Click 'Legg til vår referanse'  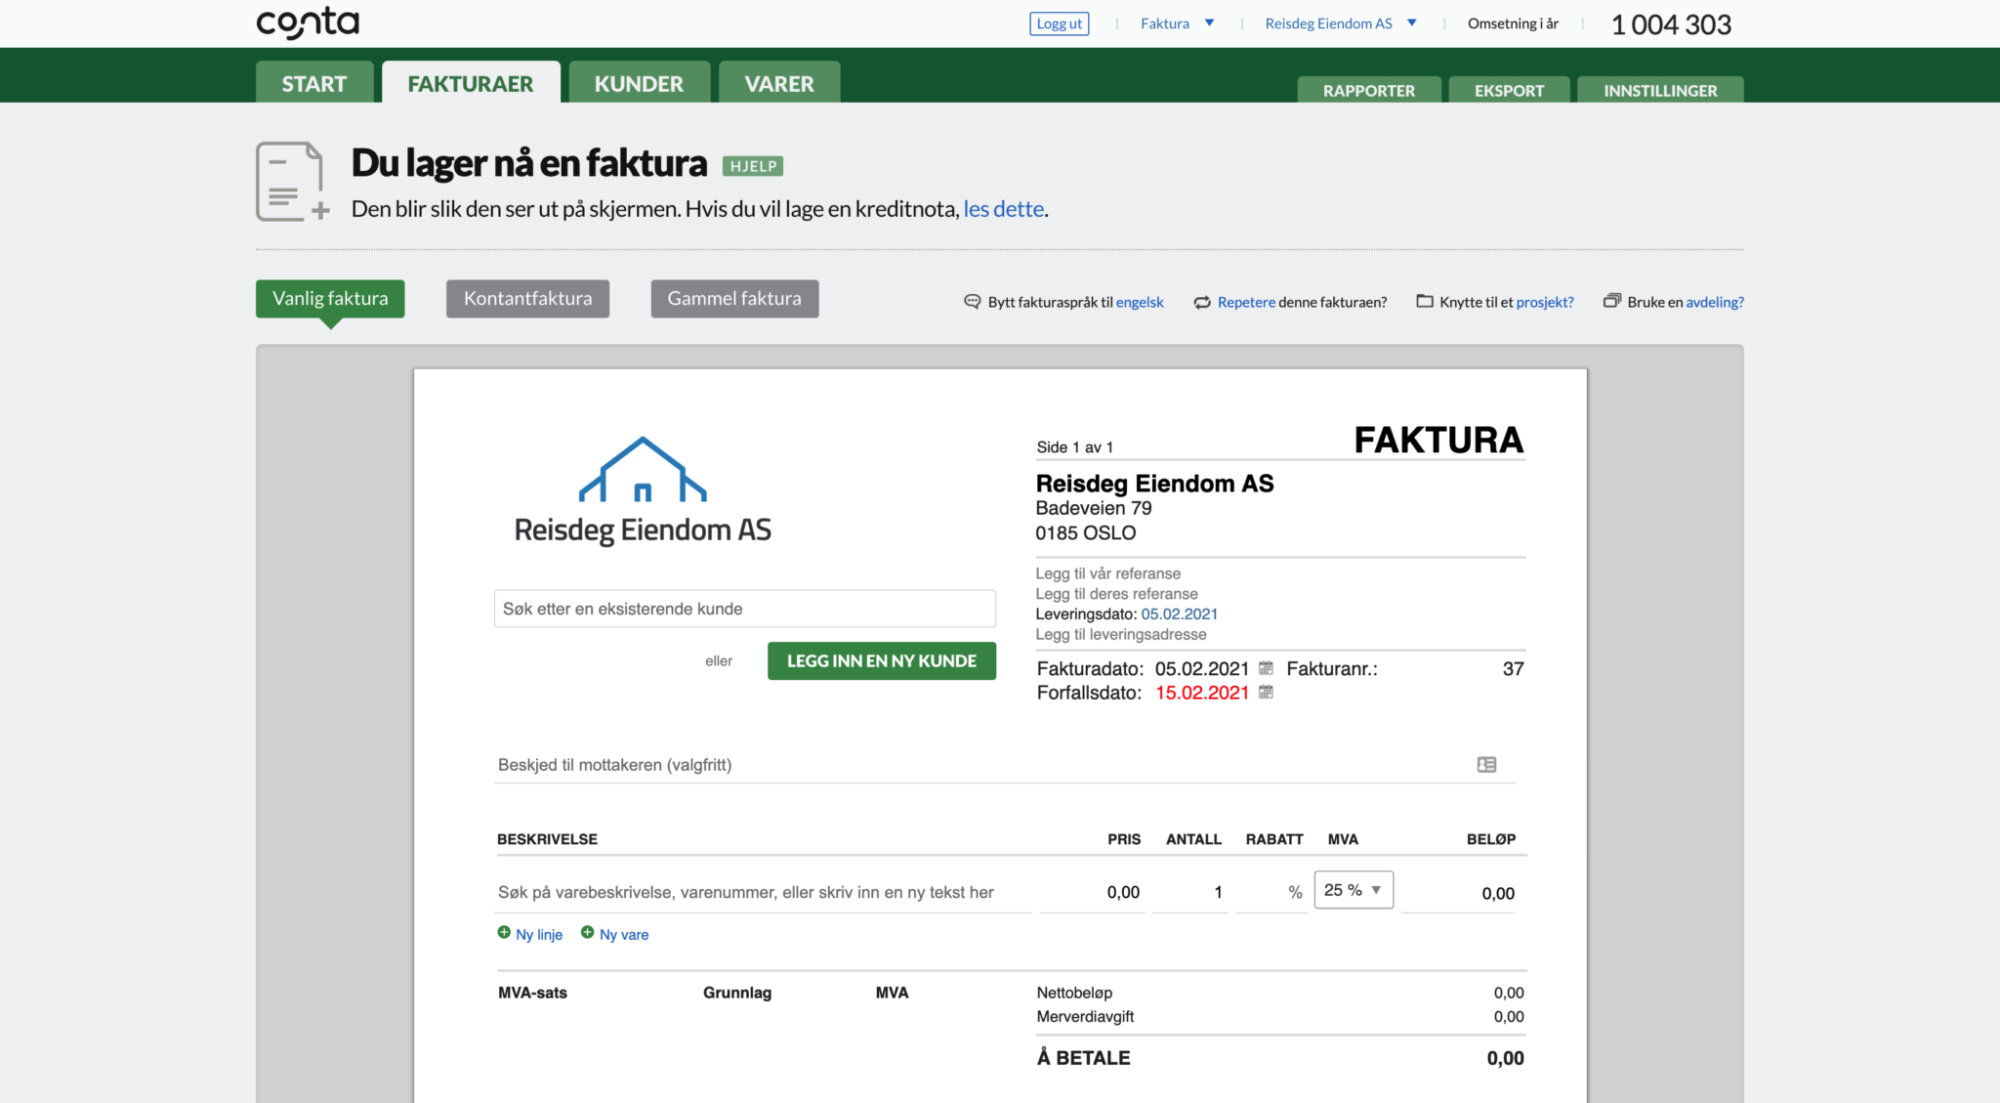[x=1108, y=573]
